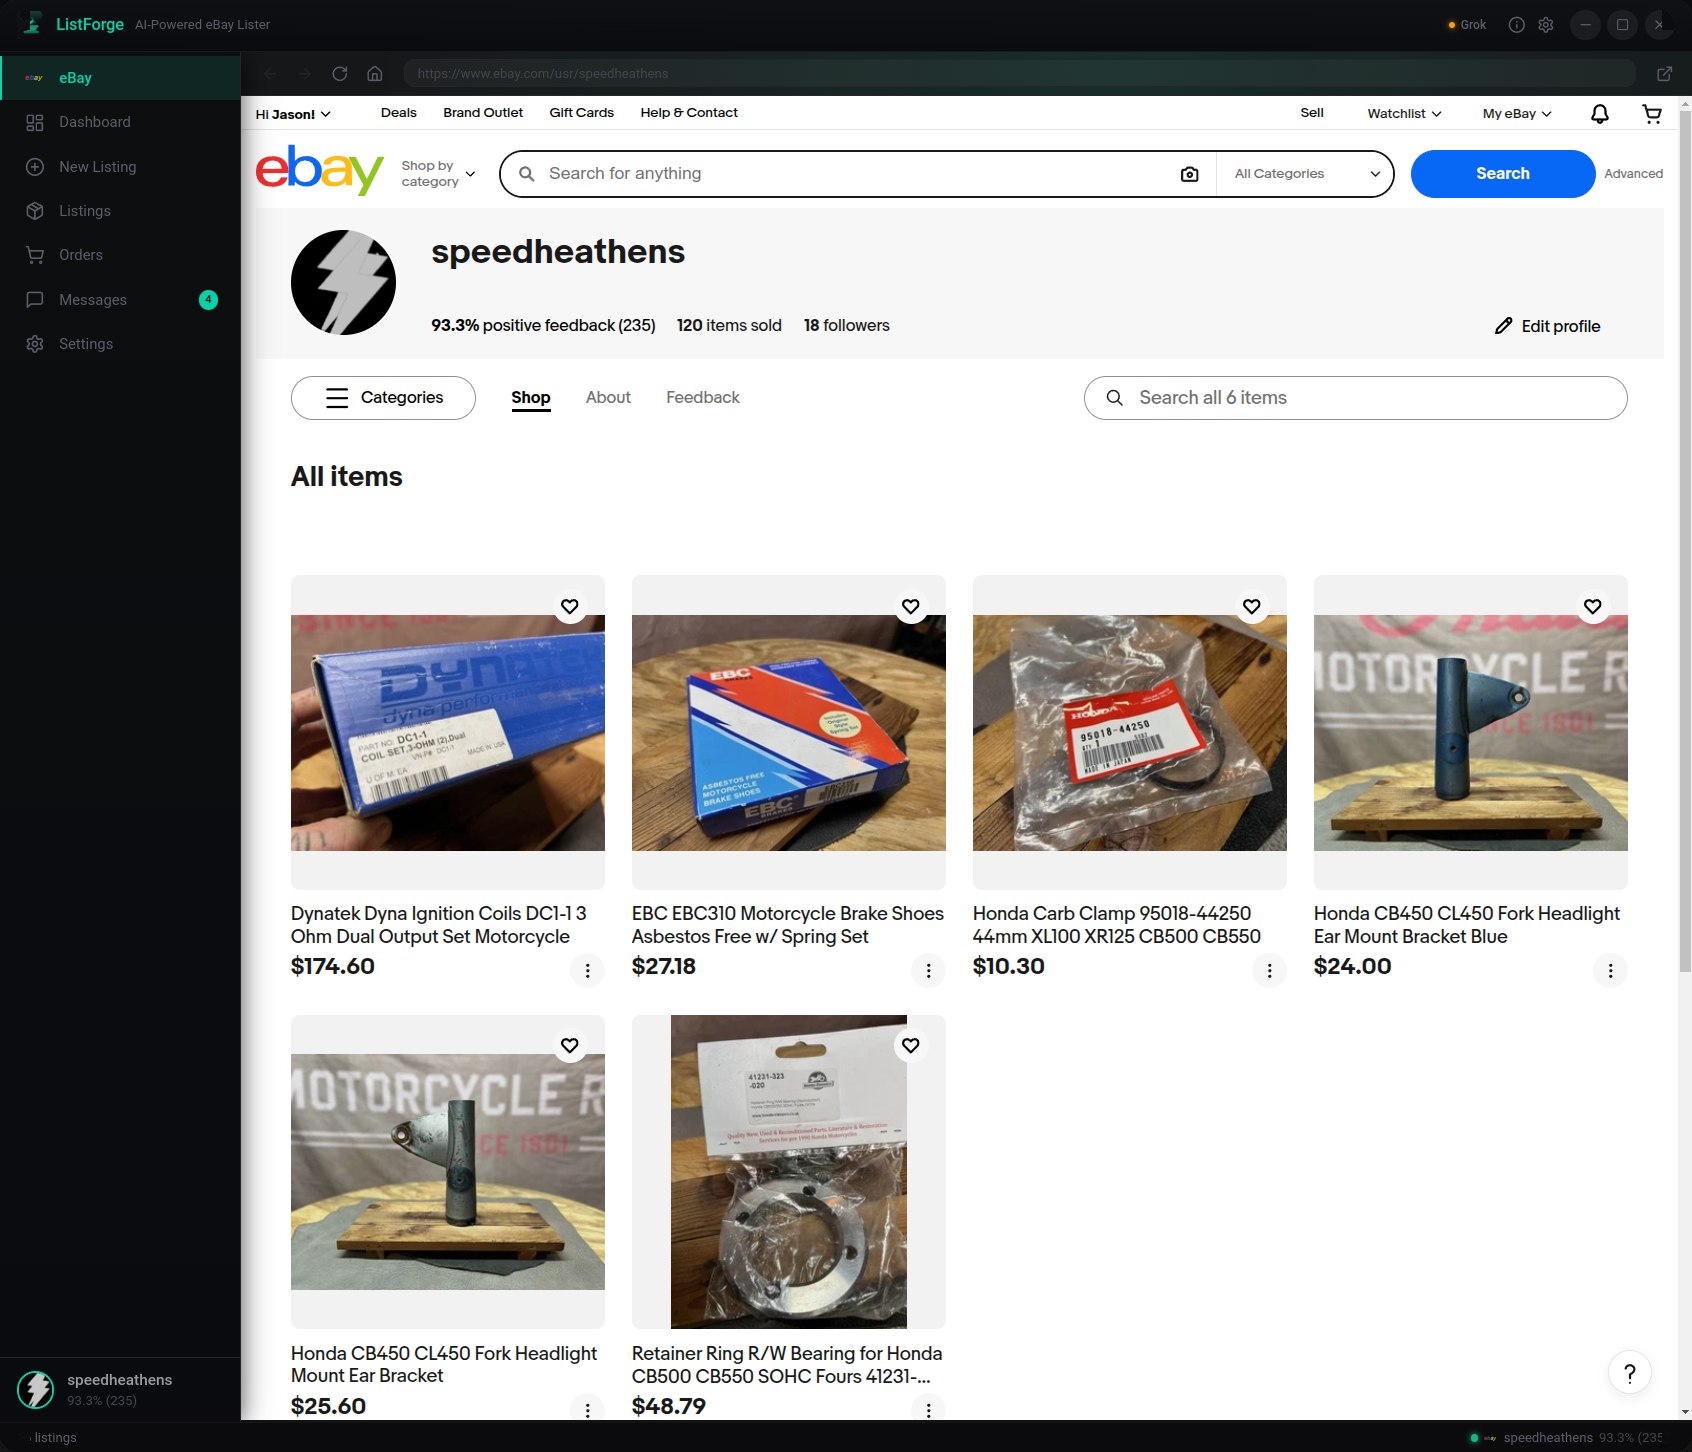Open Settings in ListForge sidebar

click(x=120, y=344)
